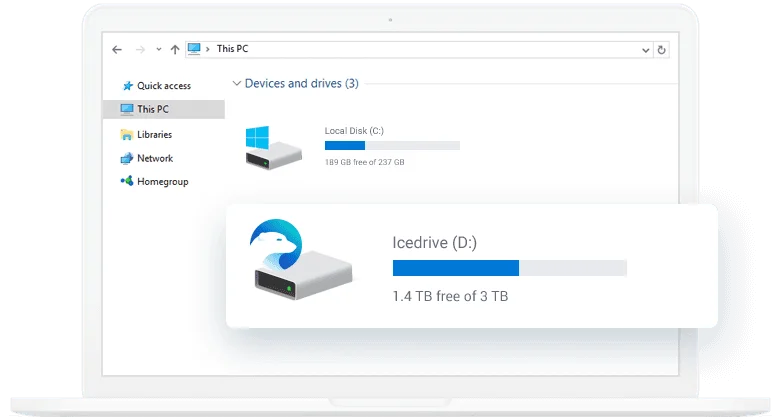Click the Quick access star icon

pos(128,86)
